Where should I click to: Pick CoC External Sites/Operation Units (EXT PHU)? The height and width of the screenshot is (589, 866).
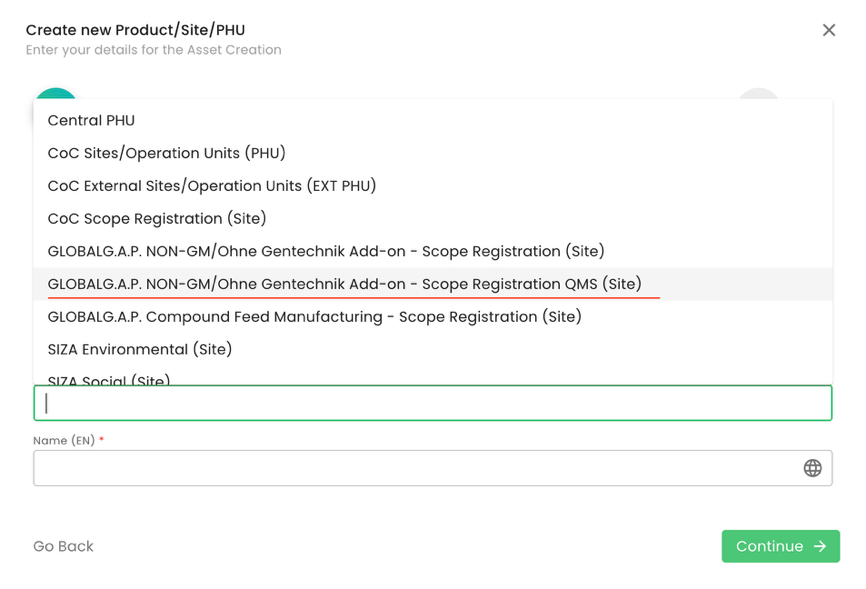(x=212, y=186)
